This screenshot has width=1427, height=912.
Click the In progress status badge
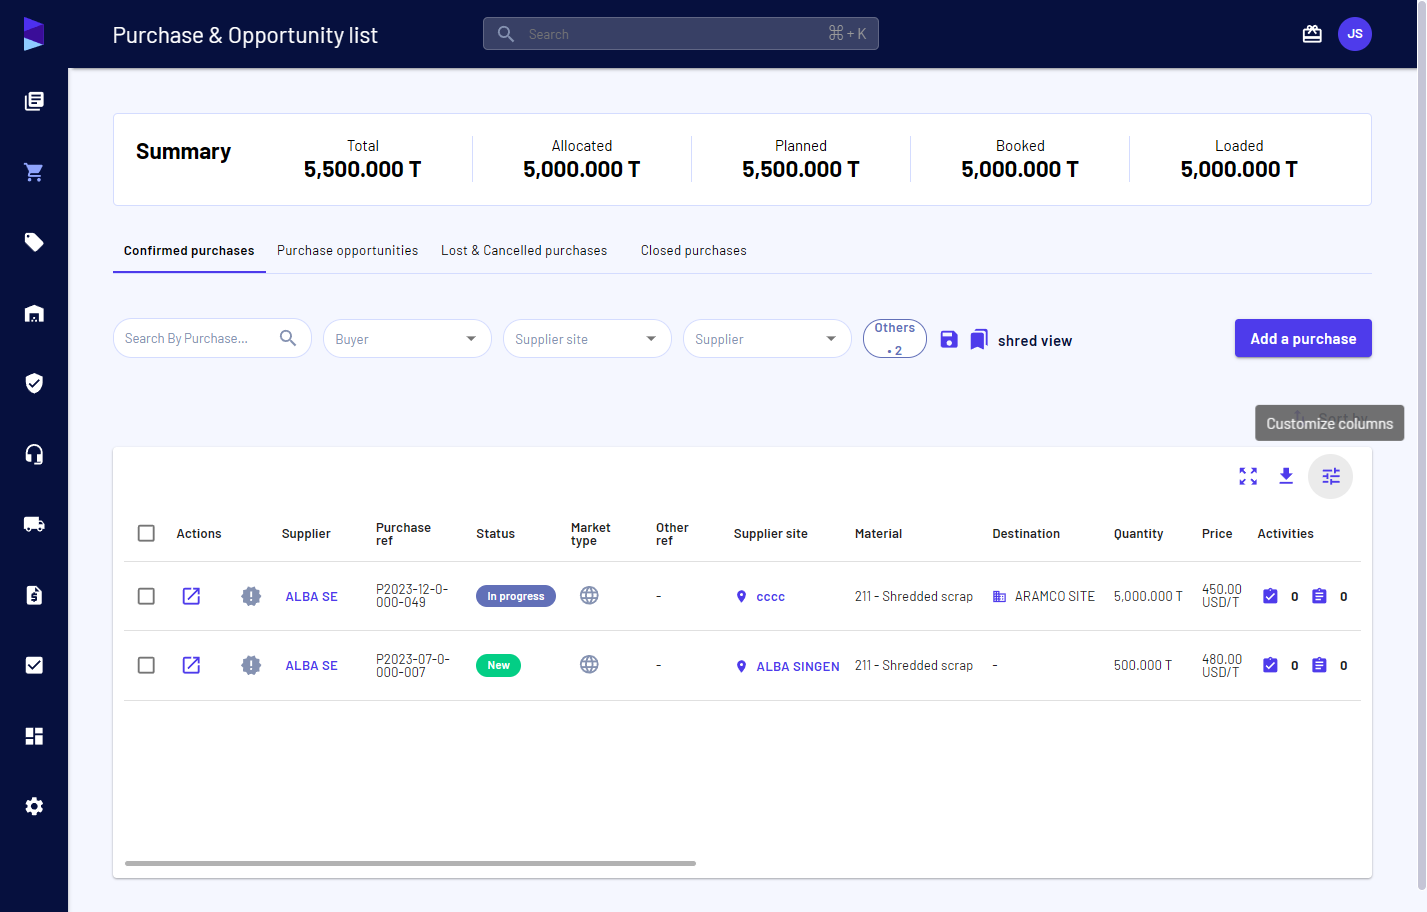coord(516,596)
